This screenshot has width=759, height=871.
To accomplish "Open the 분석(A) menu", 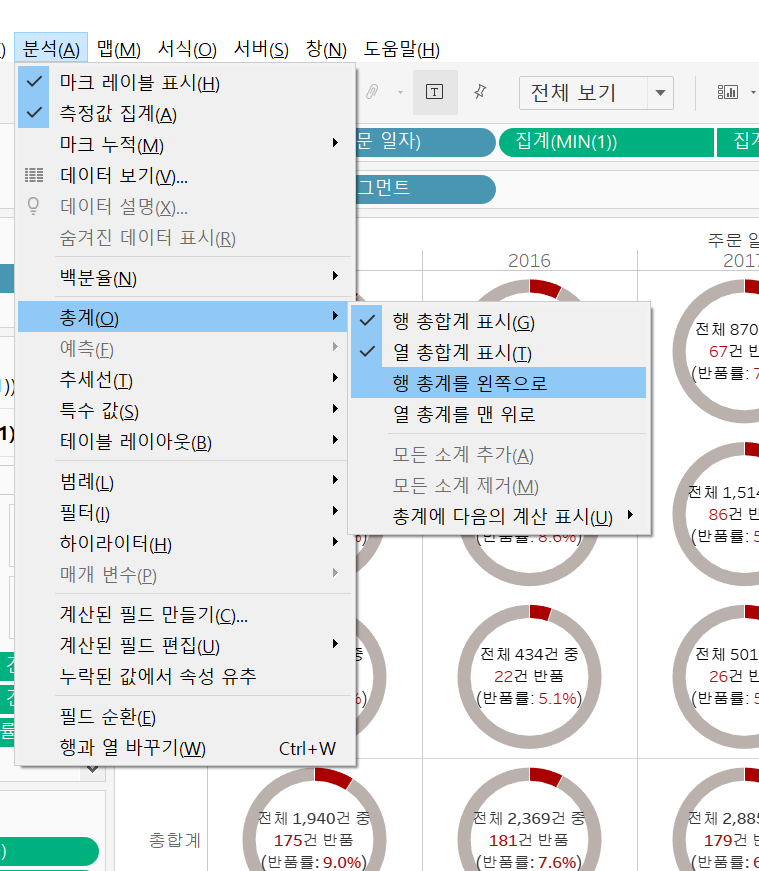I will tap(51, 49).
